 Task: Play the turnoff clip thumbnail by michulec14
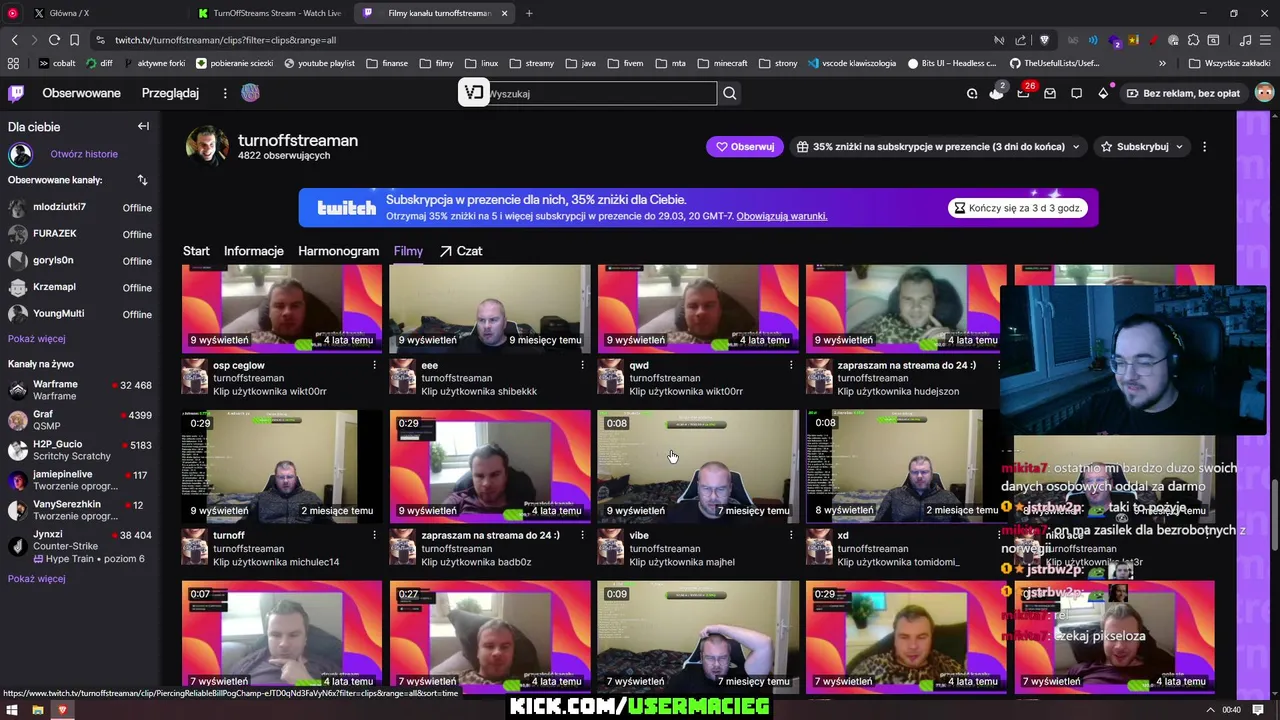click(282, 466)
